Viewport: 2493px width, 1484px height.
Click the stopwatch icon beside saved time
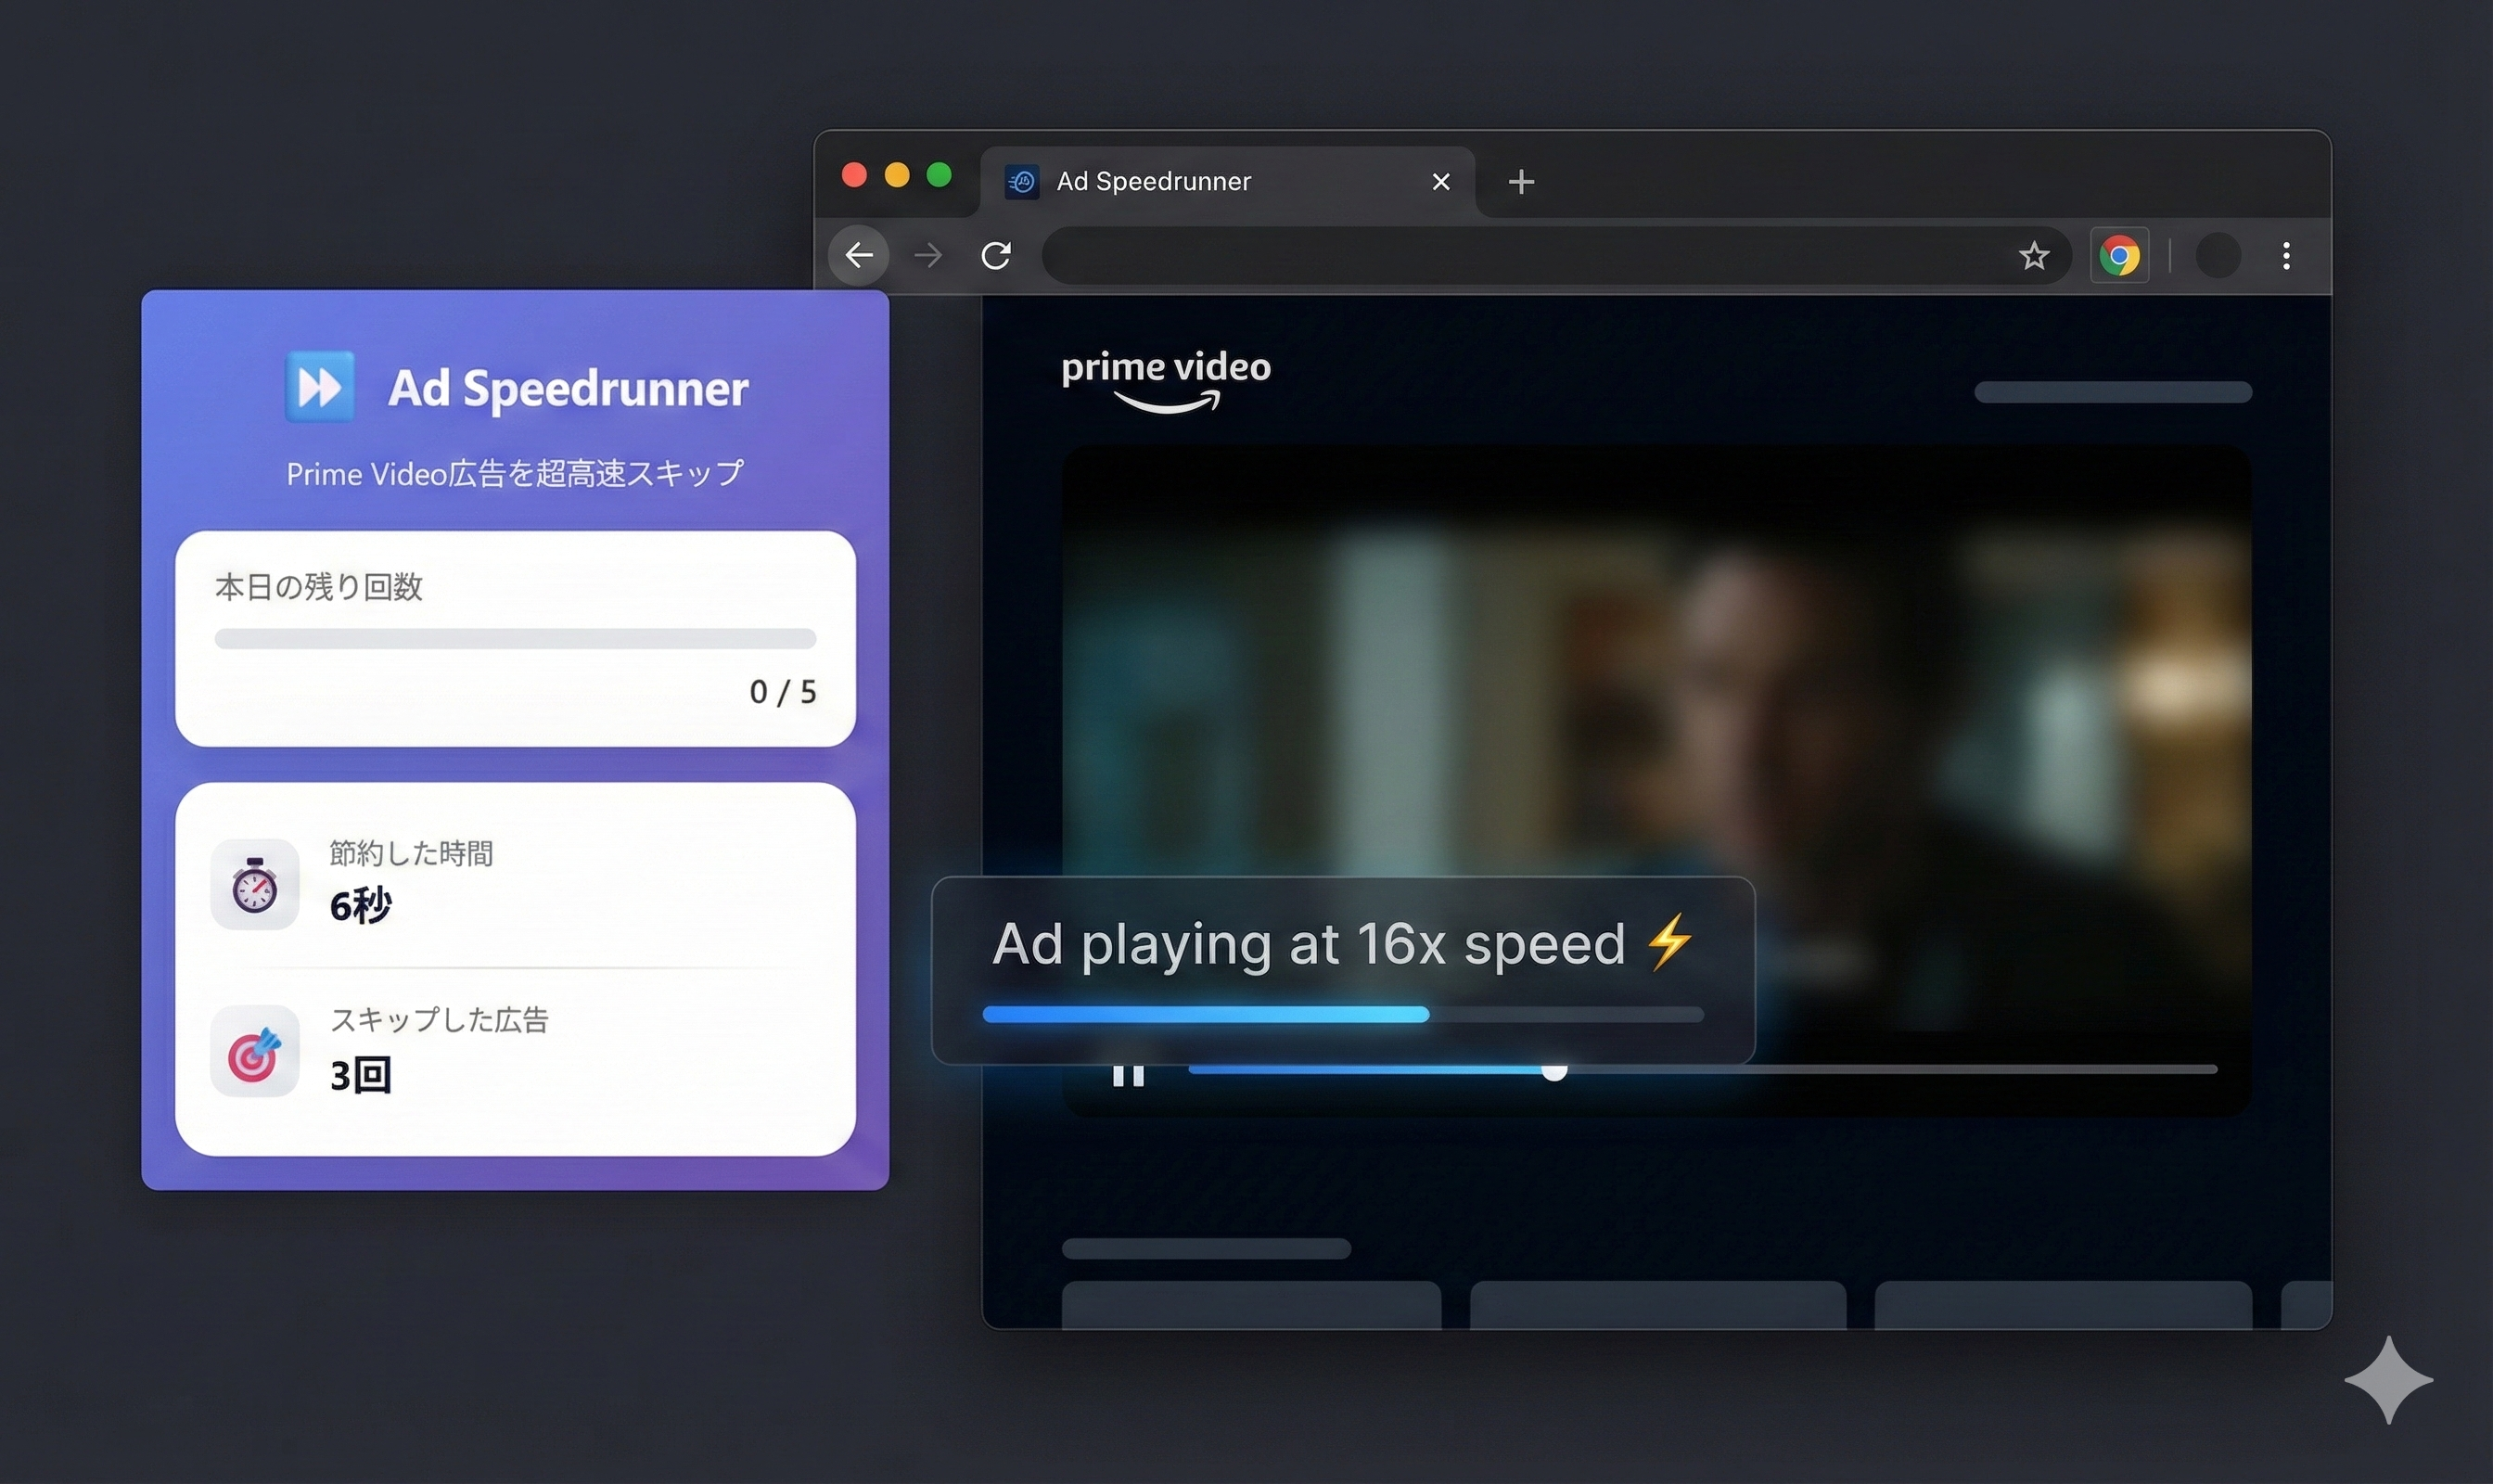point(254,884)
